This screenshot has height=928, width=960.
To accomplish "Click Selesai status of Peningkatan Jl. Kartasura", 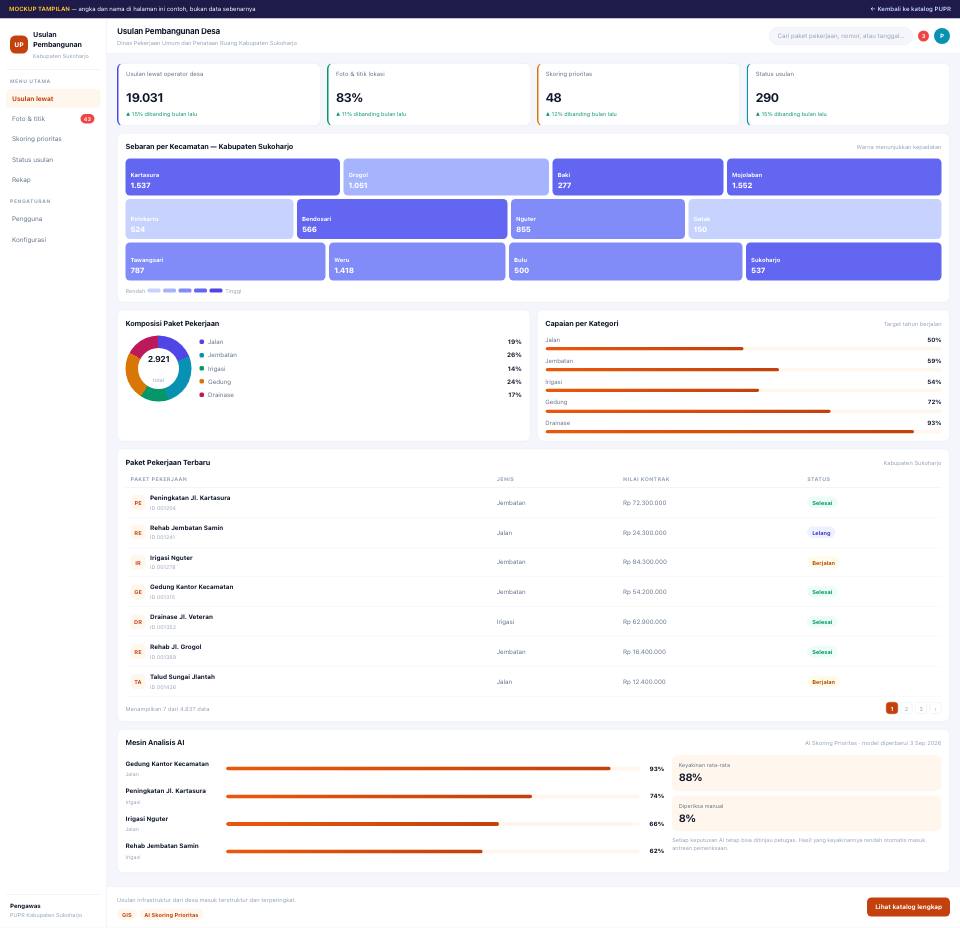I will tap(822, 503).
